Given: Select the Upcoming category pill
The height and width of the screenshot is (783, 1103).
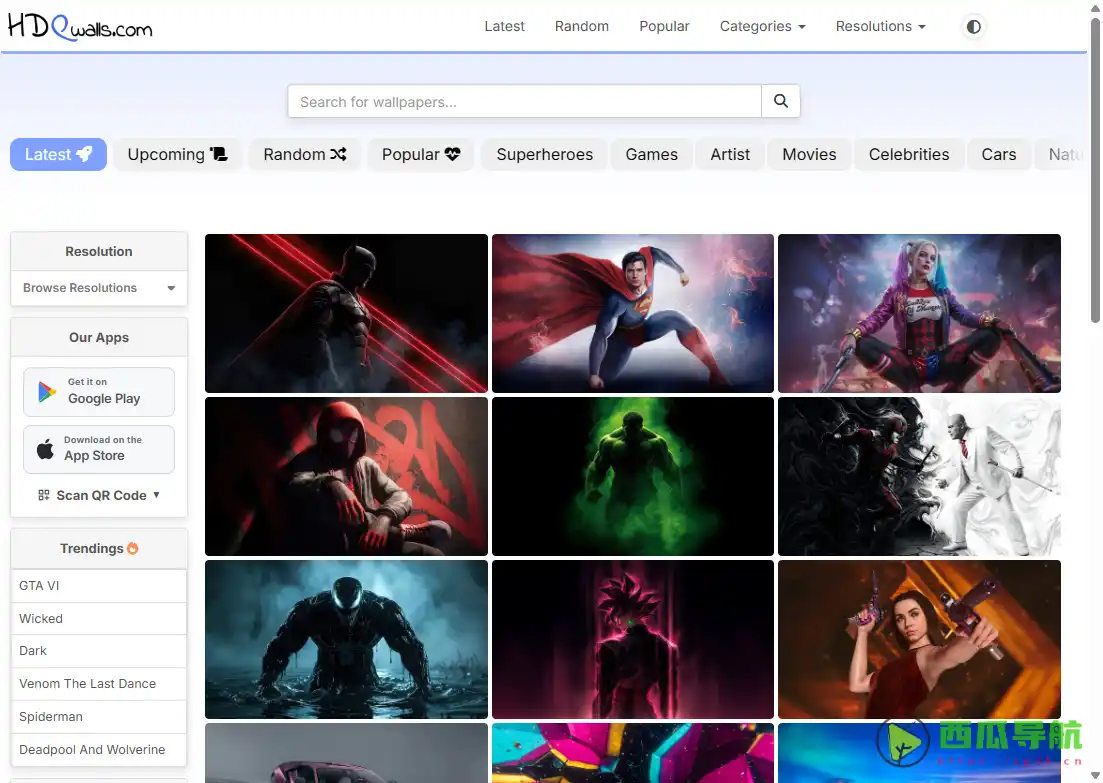Looking at the screenshot, I should [x=177, y=154].
